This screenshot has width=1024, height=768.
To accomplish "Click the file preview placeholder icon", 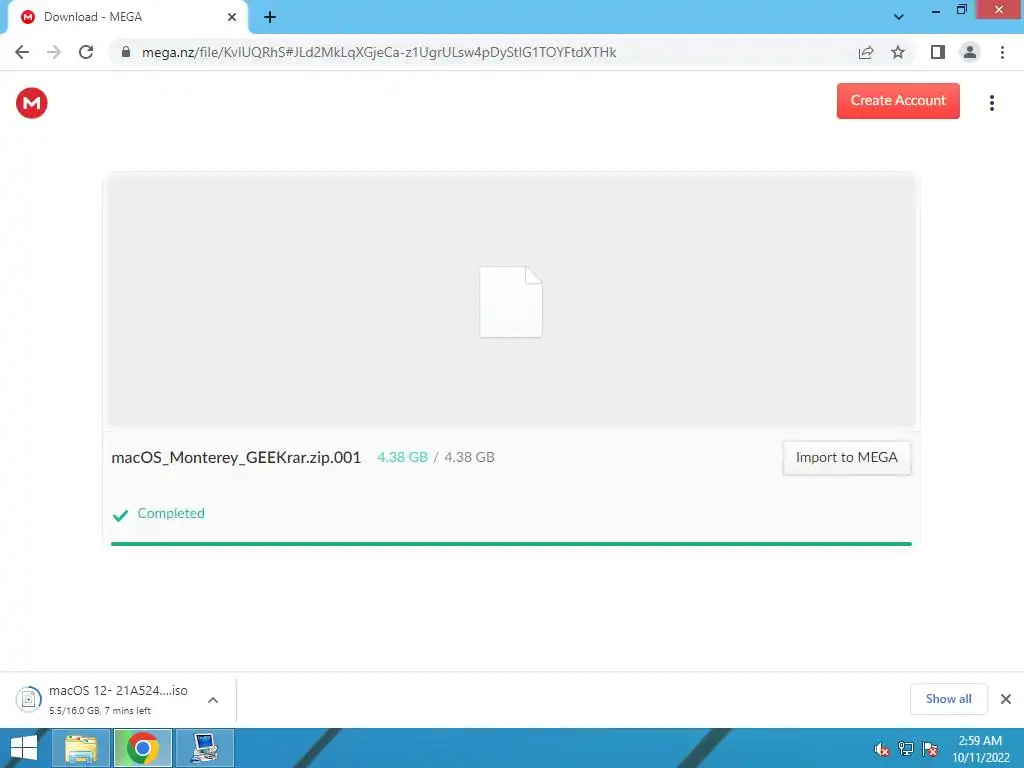I will [x=511, y=302].
